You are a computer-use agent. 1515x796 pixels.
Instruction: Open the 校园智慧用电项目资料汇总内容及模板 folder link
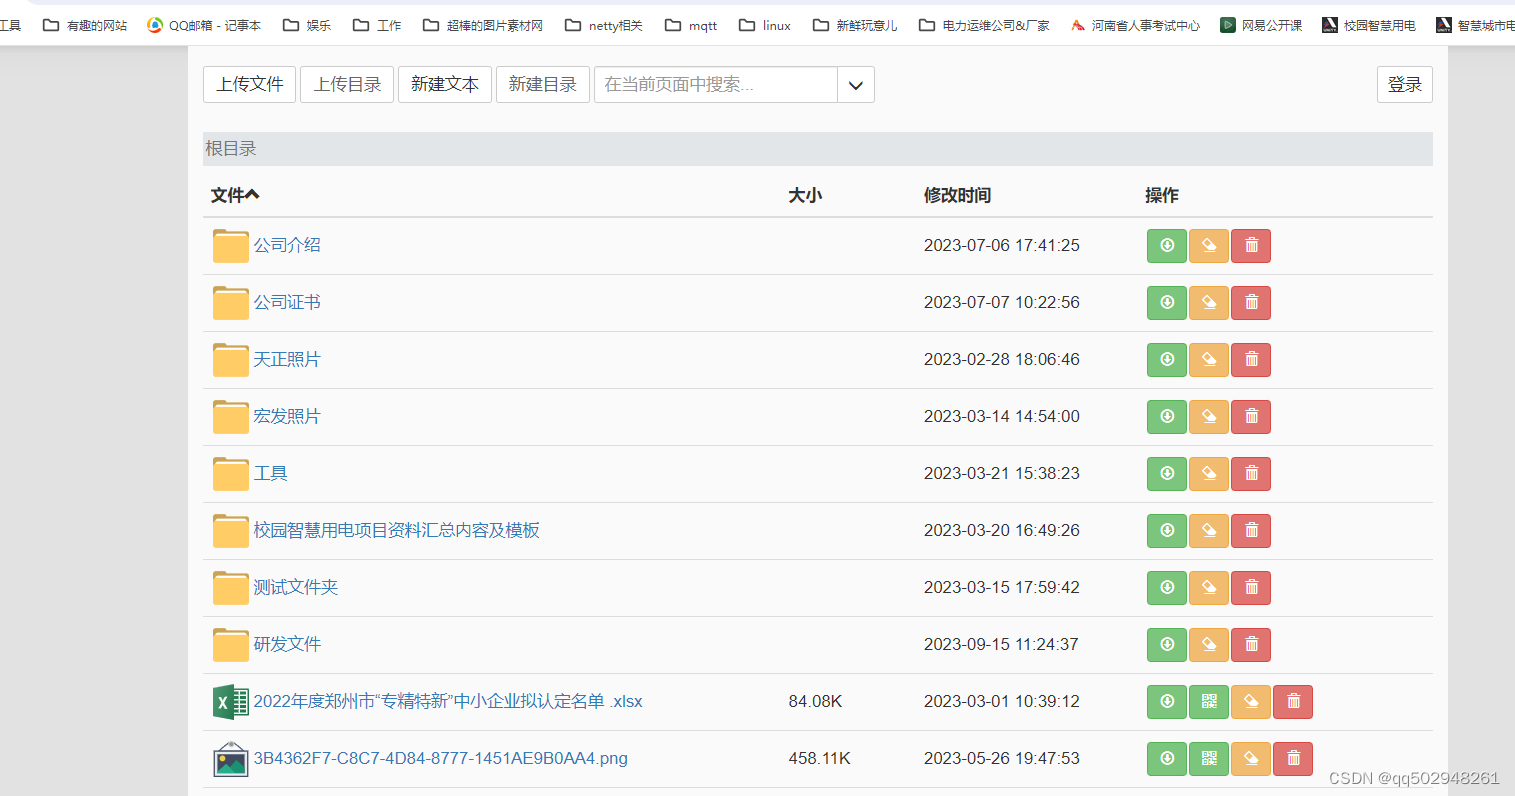(x=397, y=530)
